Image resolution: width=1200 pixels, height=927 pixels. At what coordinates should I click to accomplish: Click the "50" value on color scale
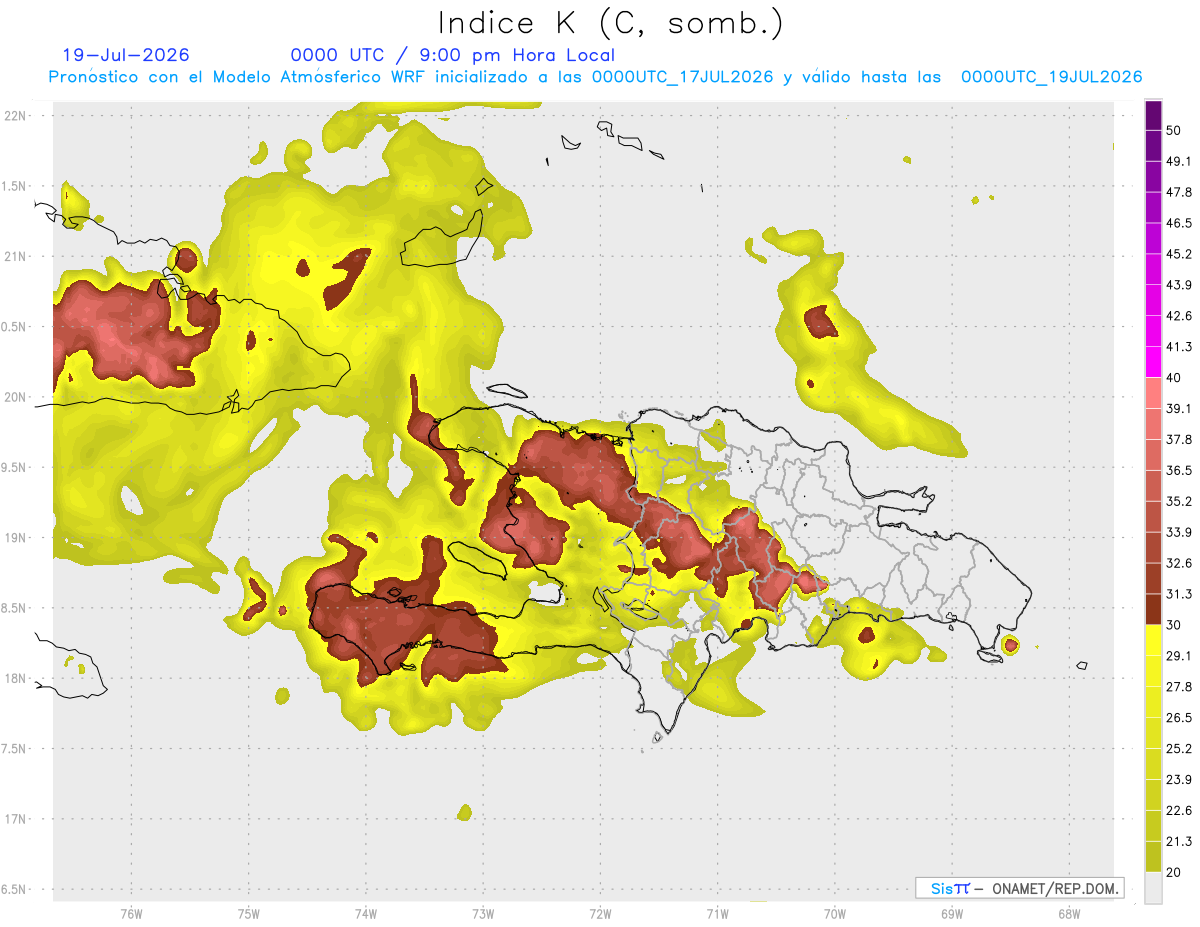click(x=1174, y=131)
